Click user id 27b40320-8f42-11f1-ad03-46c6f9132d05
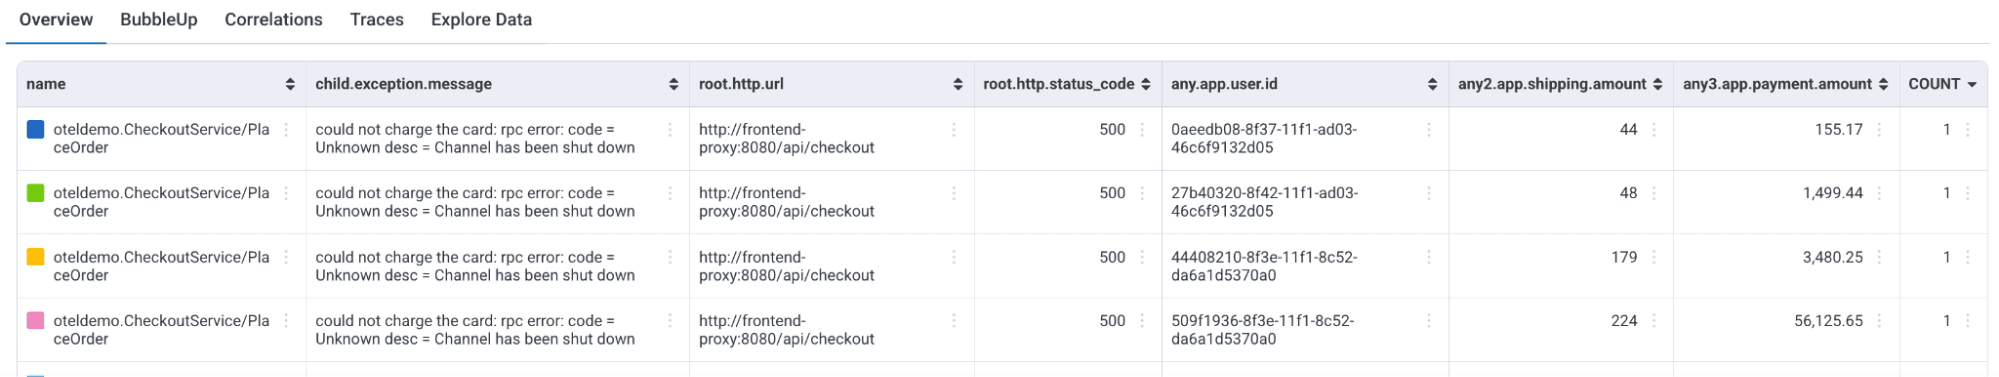This screenshot has height=377, width=1999. tap(1264, 202)
